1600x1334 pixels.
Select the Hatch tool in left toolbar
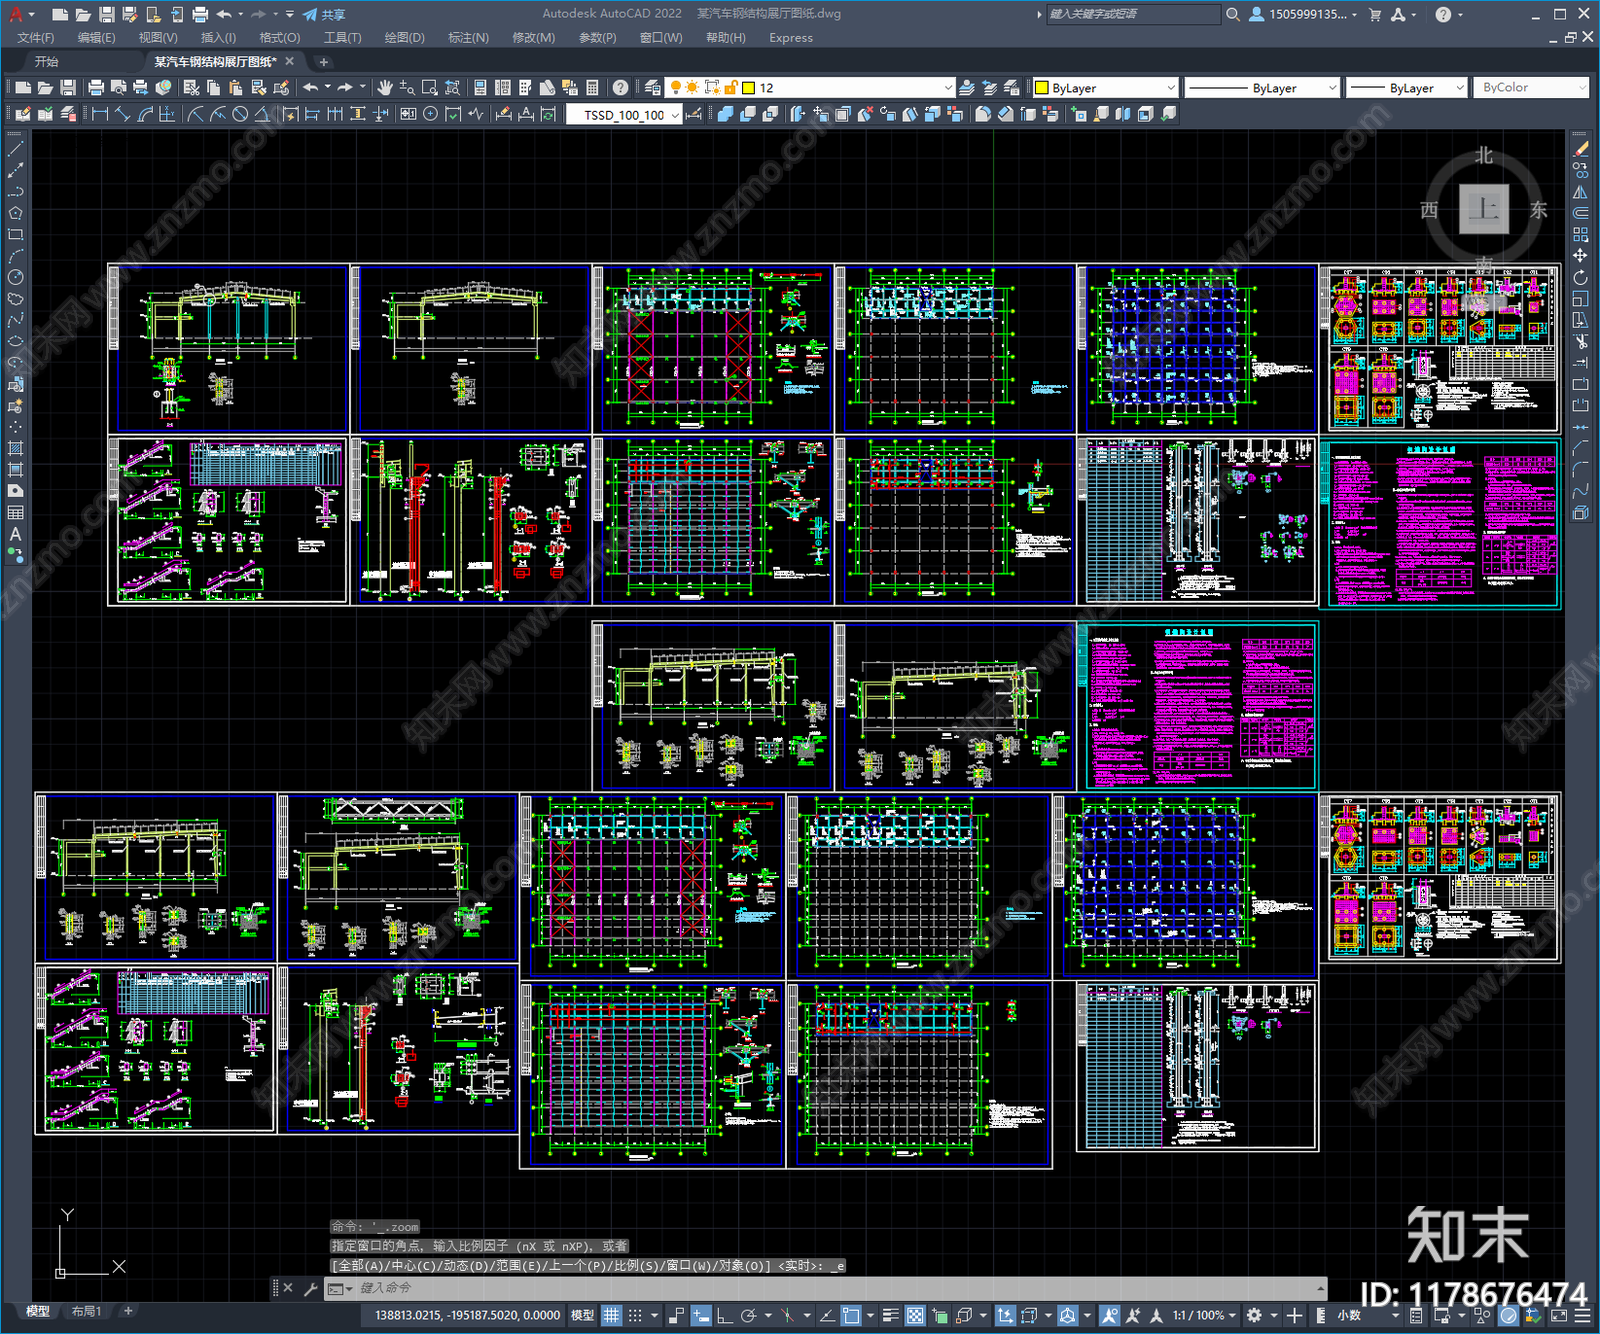point(15,448)
